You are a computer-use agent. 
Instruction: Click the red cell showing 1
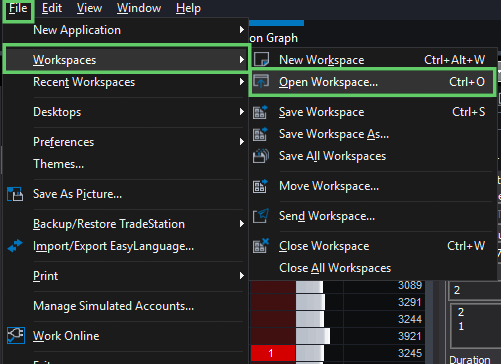pos(273,353)
